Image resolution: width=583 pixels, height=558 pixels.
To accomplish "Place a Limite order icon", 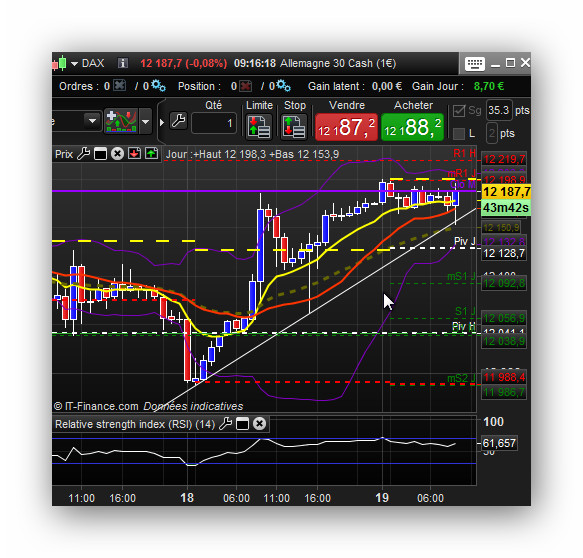I will [259, 127].
